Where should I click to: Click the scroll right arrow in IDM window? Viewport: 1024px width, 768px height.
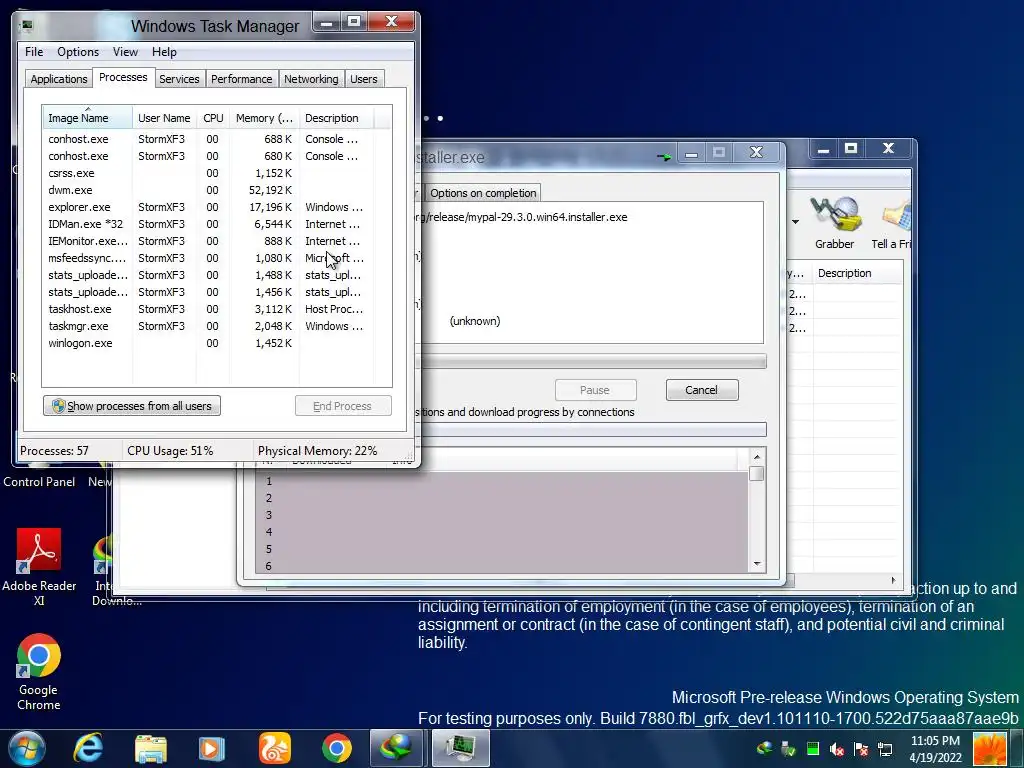[893, 580]
